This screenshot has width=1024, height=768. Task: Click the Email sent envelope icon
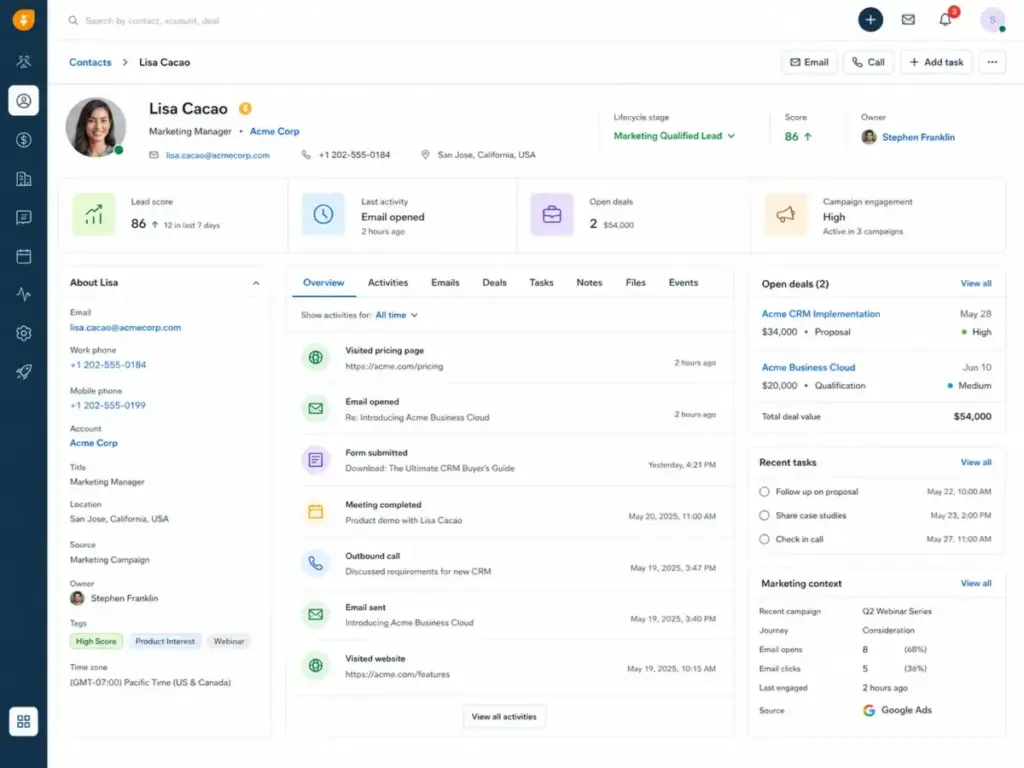pyautogui.click(x=315, y=614)
